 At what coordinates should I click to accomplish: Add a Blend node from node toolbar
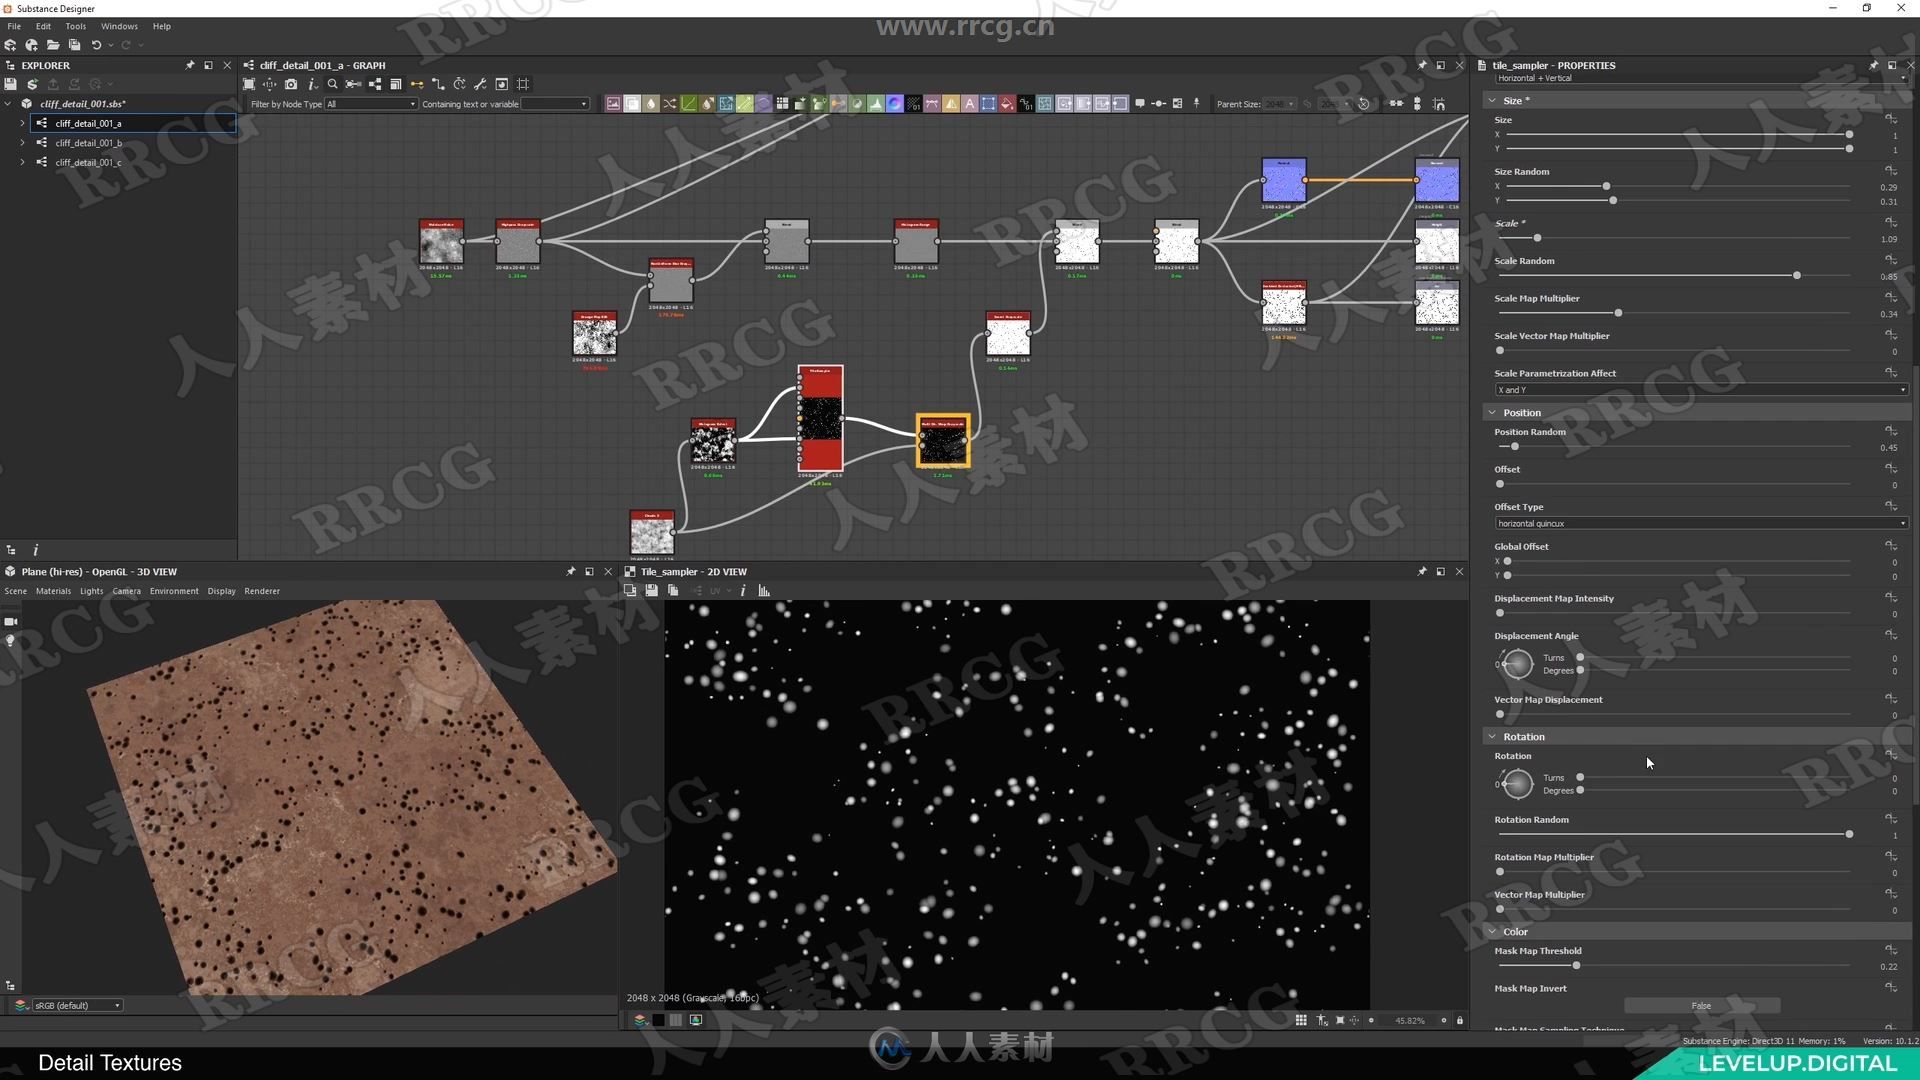632,104
